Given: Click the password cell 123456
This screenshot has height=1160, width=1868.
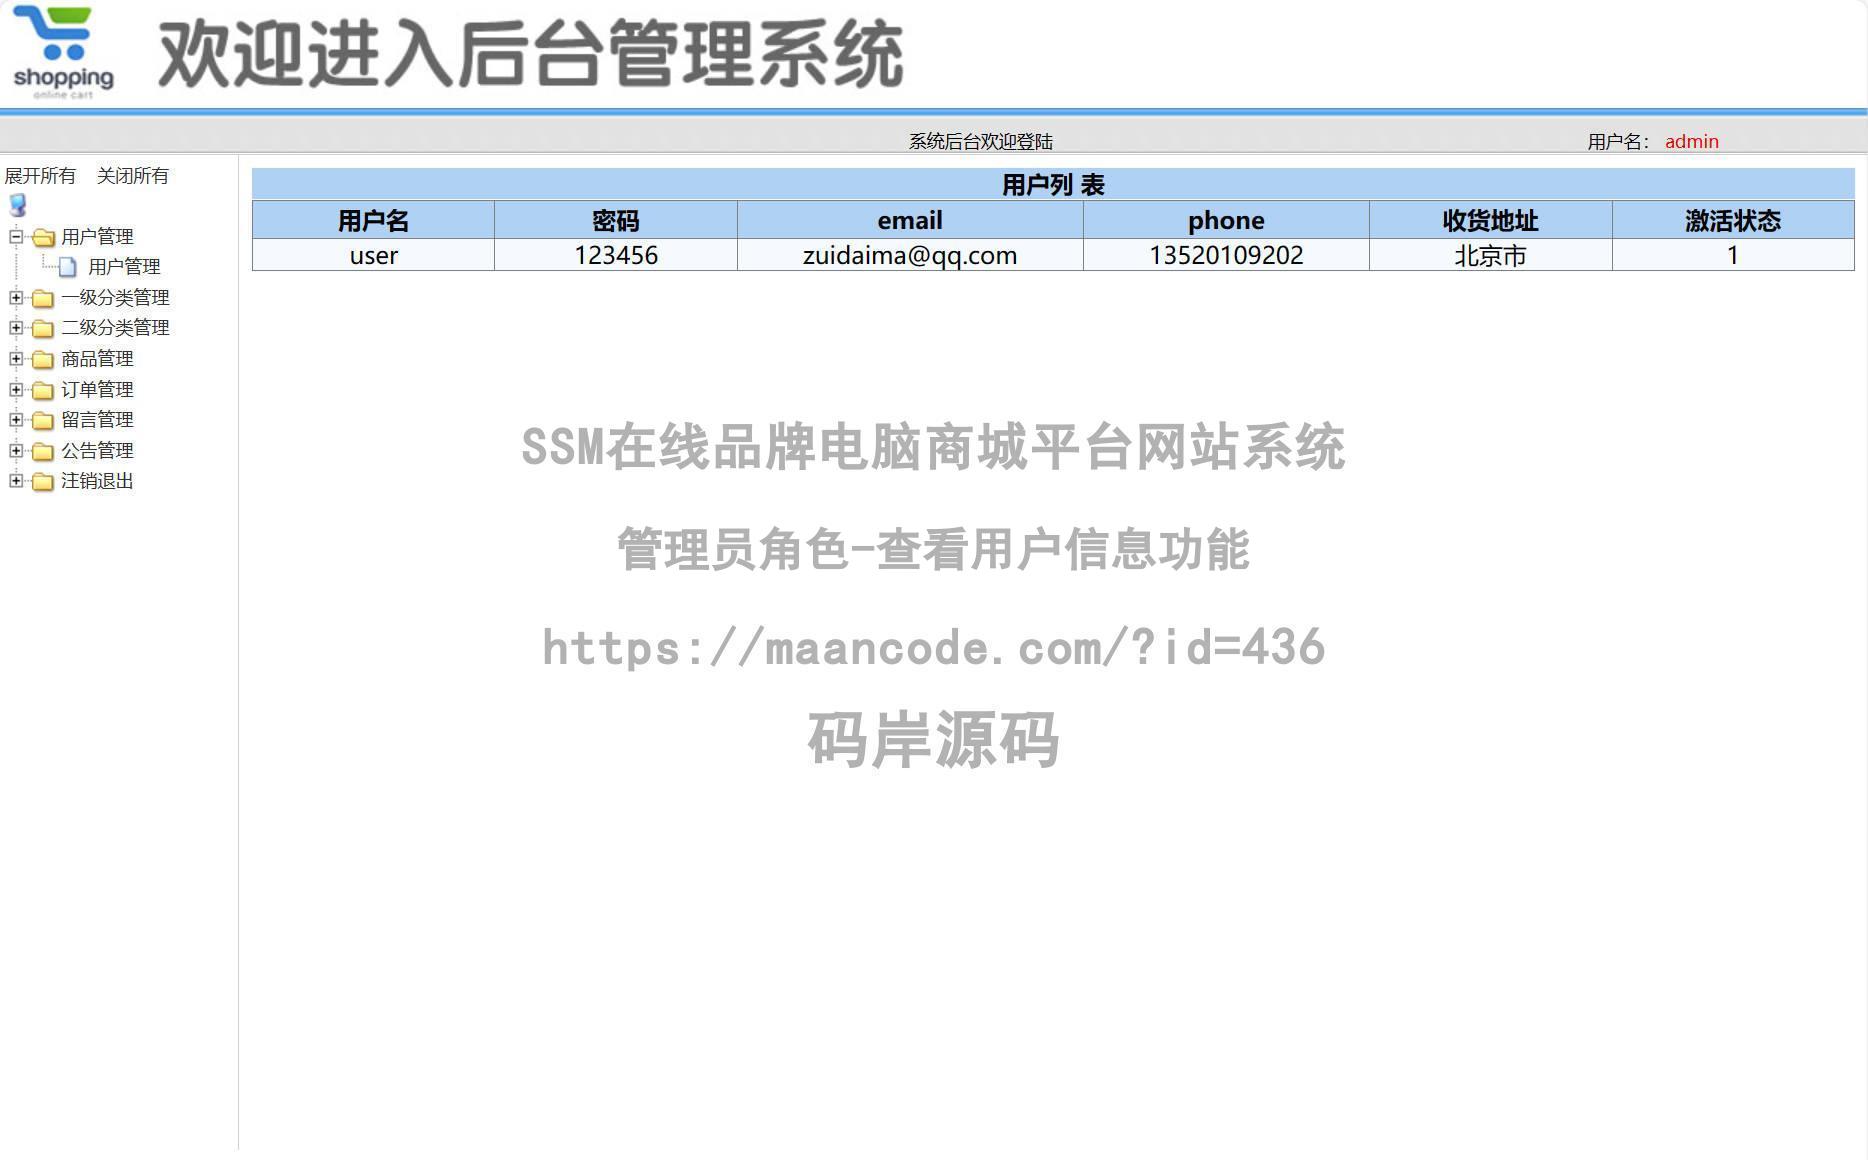Looking at the screenshot, I should click(615, 255).
